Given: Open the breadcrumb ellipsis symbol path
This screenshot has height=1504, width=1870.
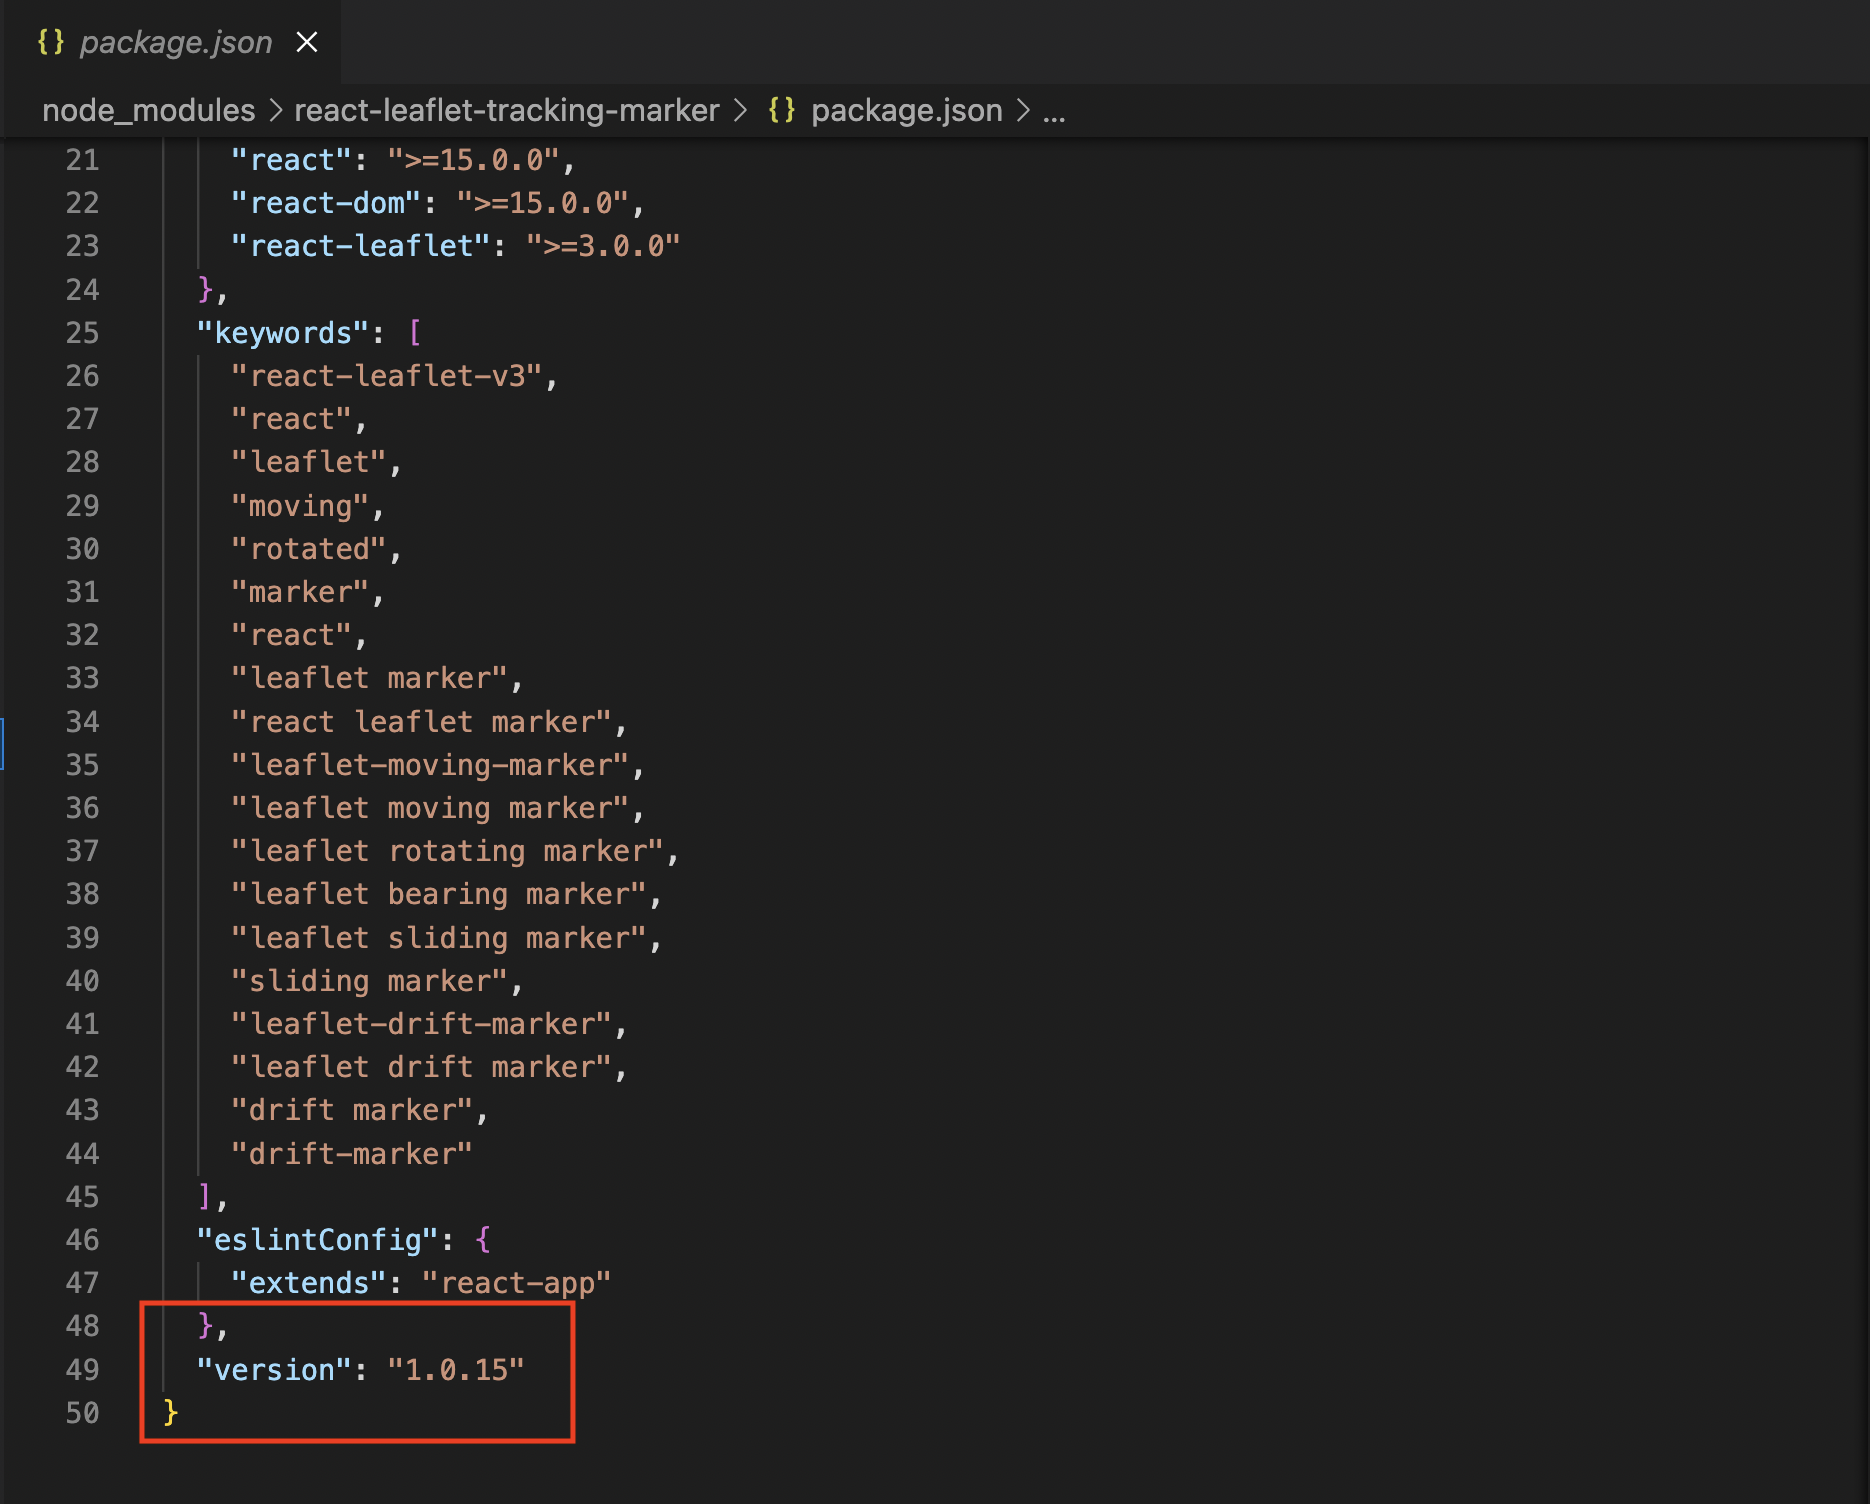Looking at the screenshot, I should coord(1054,111).
